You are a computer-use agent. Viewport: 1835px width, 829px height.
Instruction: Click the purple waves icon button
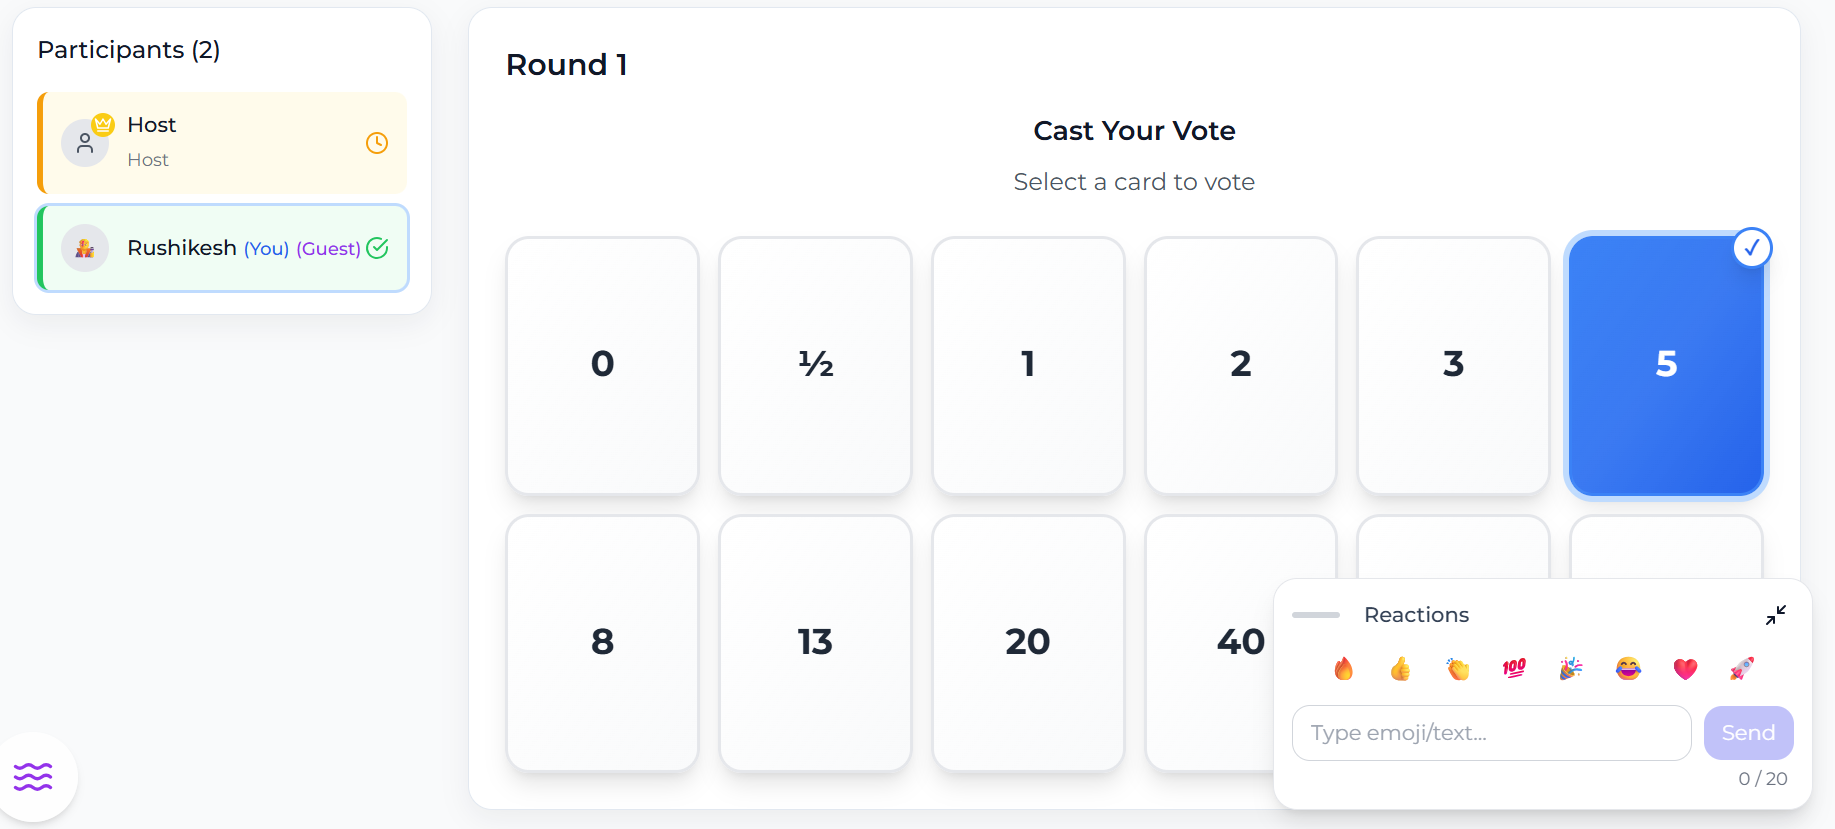pyautogui.click(x=33, y=776)
